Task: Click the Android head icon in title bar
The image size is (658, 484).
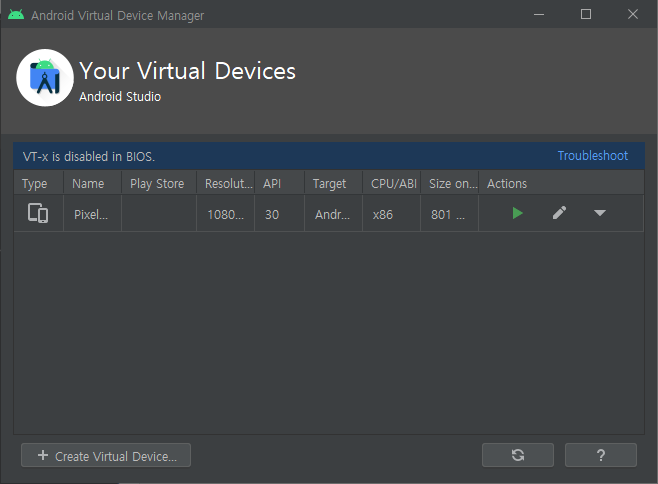Action: pyautogui.click(x=16, y=15)
